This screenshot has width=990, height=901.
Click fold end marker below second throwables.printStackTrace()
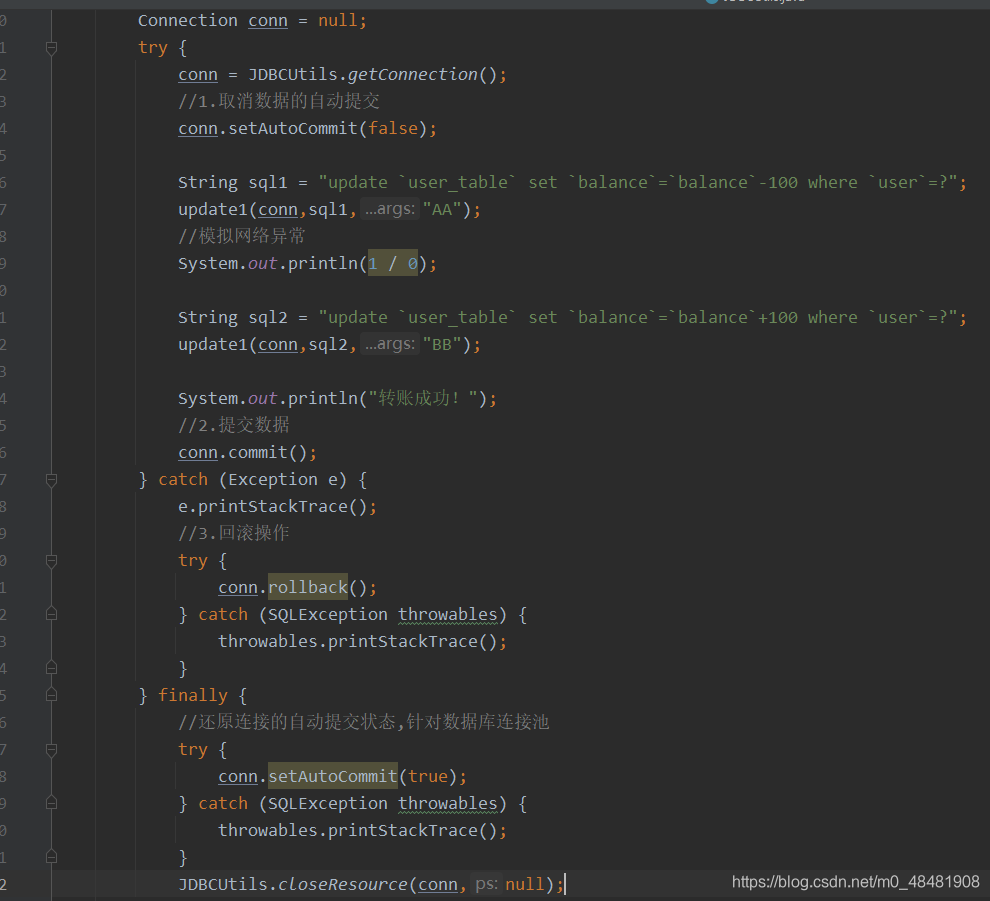point(52,857)
